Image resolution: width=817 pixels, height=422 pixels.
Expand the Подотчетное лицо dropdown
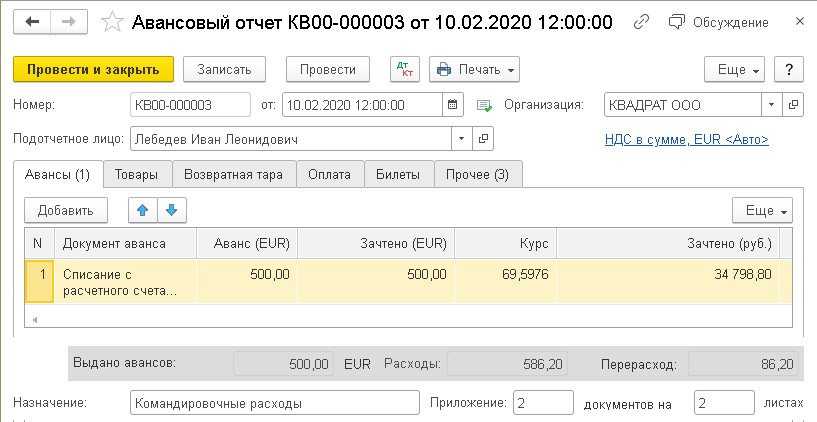click(462, 139)
